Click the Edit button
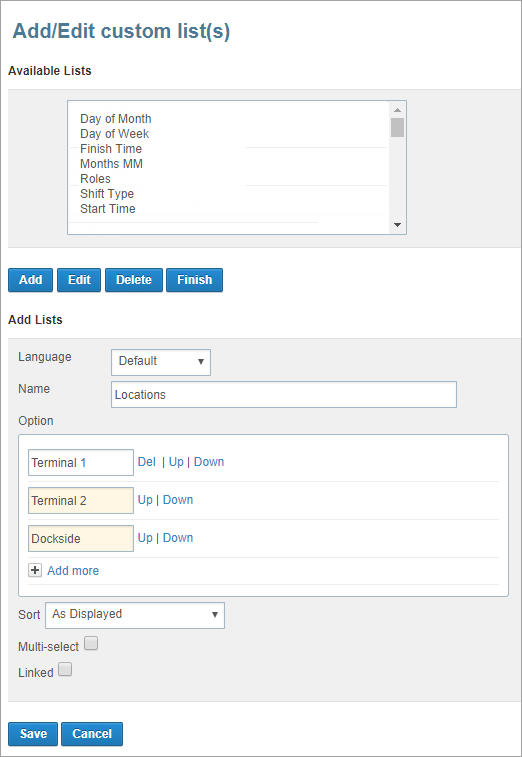Viewport: 522px width, 757px height. pos(79,280)
